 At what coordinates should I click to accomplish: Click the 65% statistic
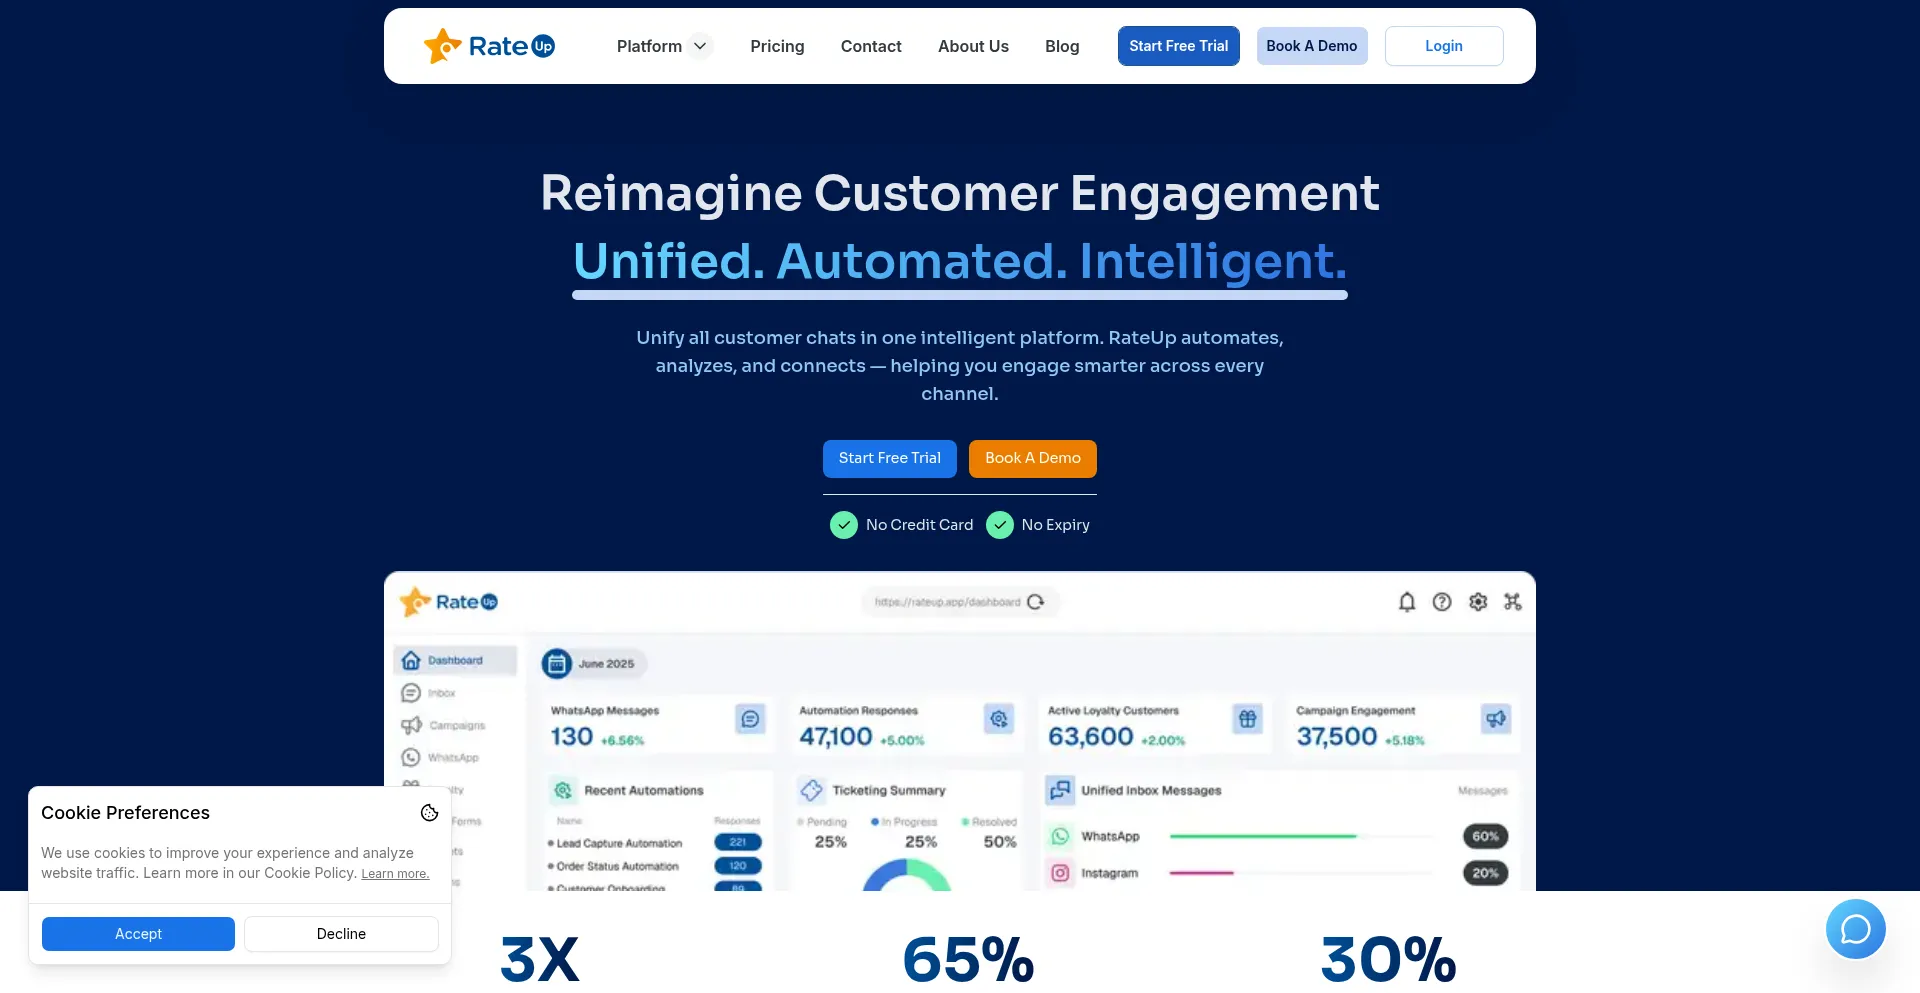coord(968,960)
